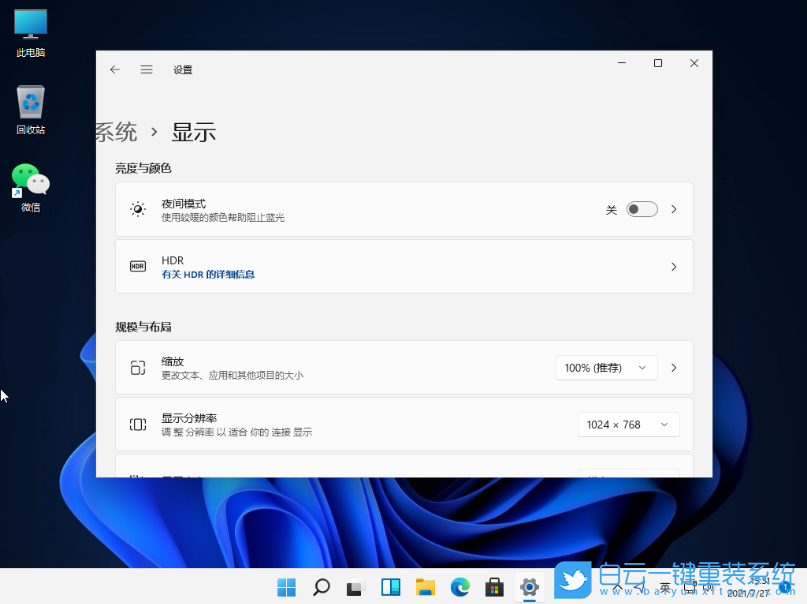Click the 夜间模式 sun icon

138,208
